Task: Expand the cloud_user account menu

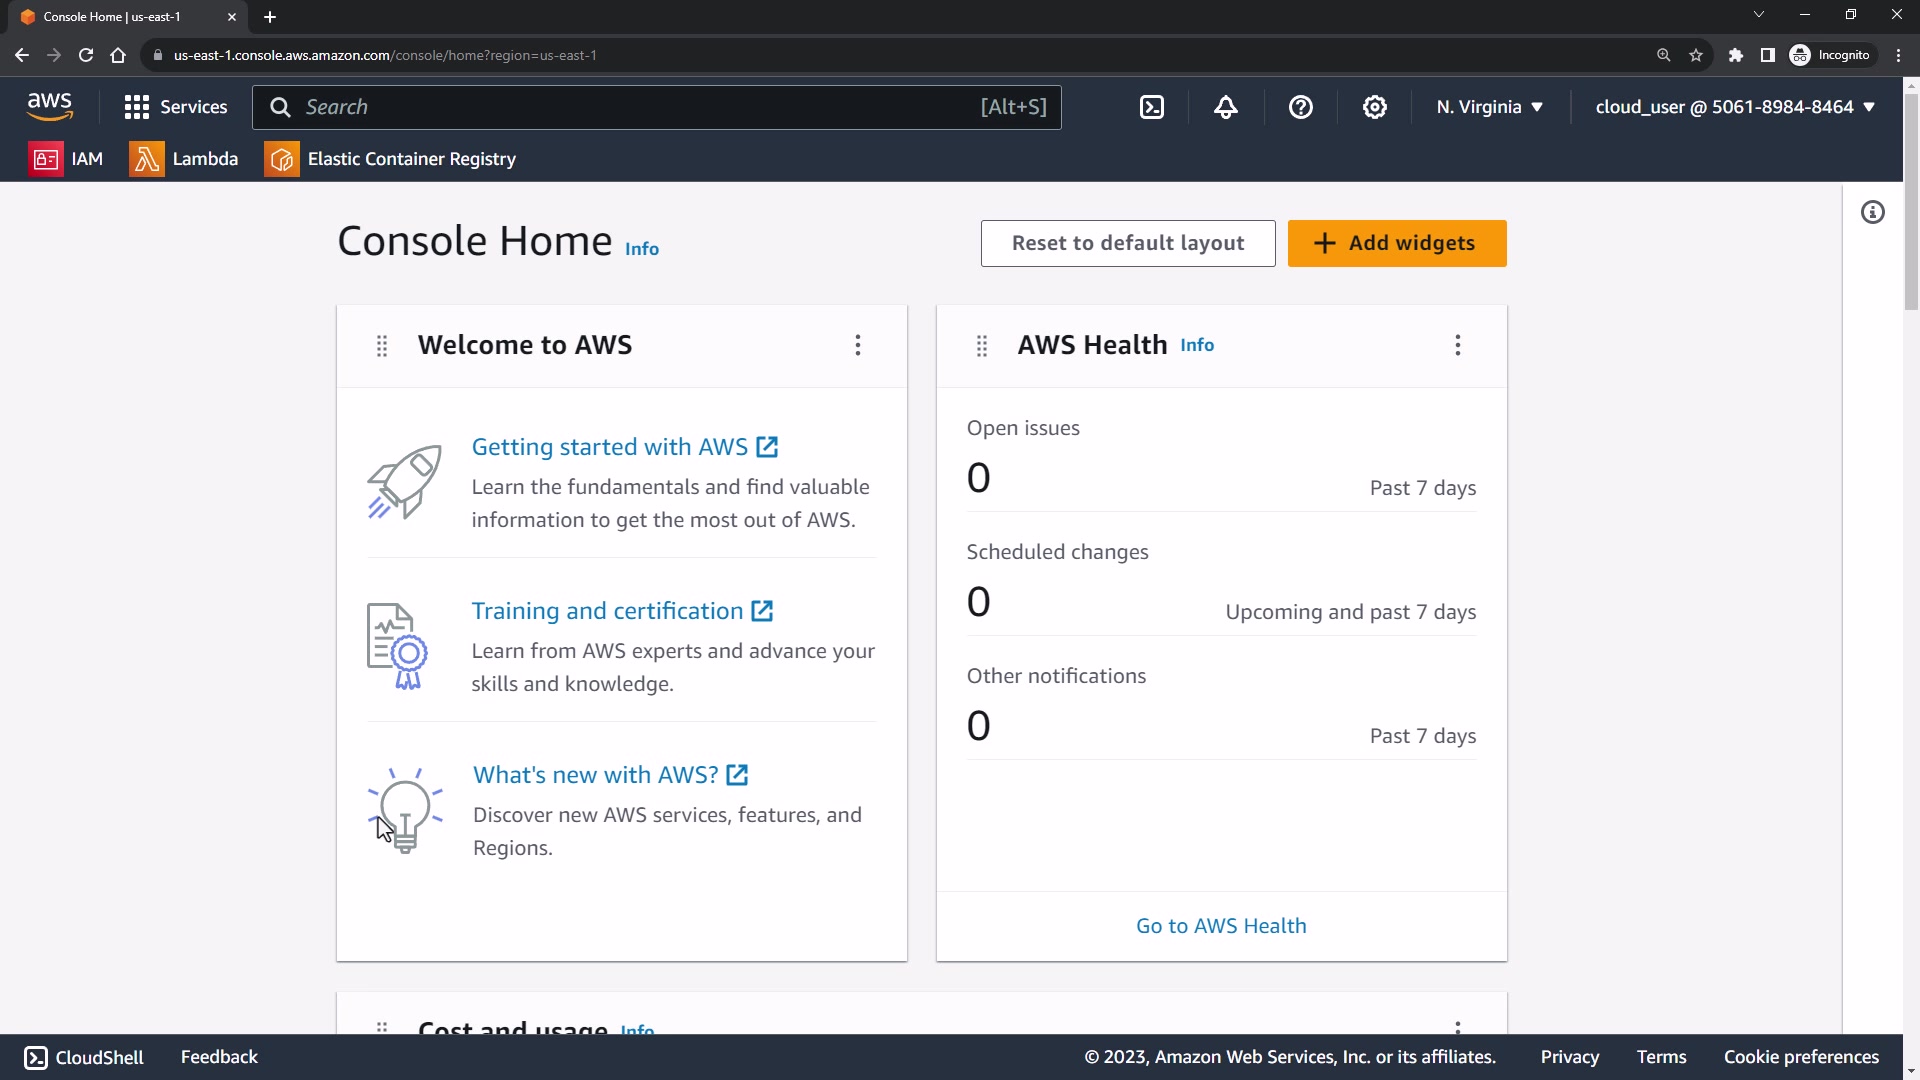Action: [x=1734, y=107]
